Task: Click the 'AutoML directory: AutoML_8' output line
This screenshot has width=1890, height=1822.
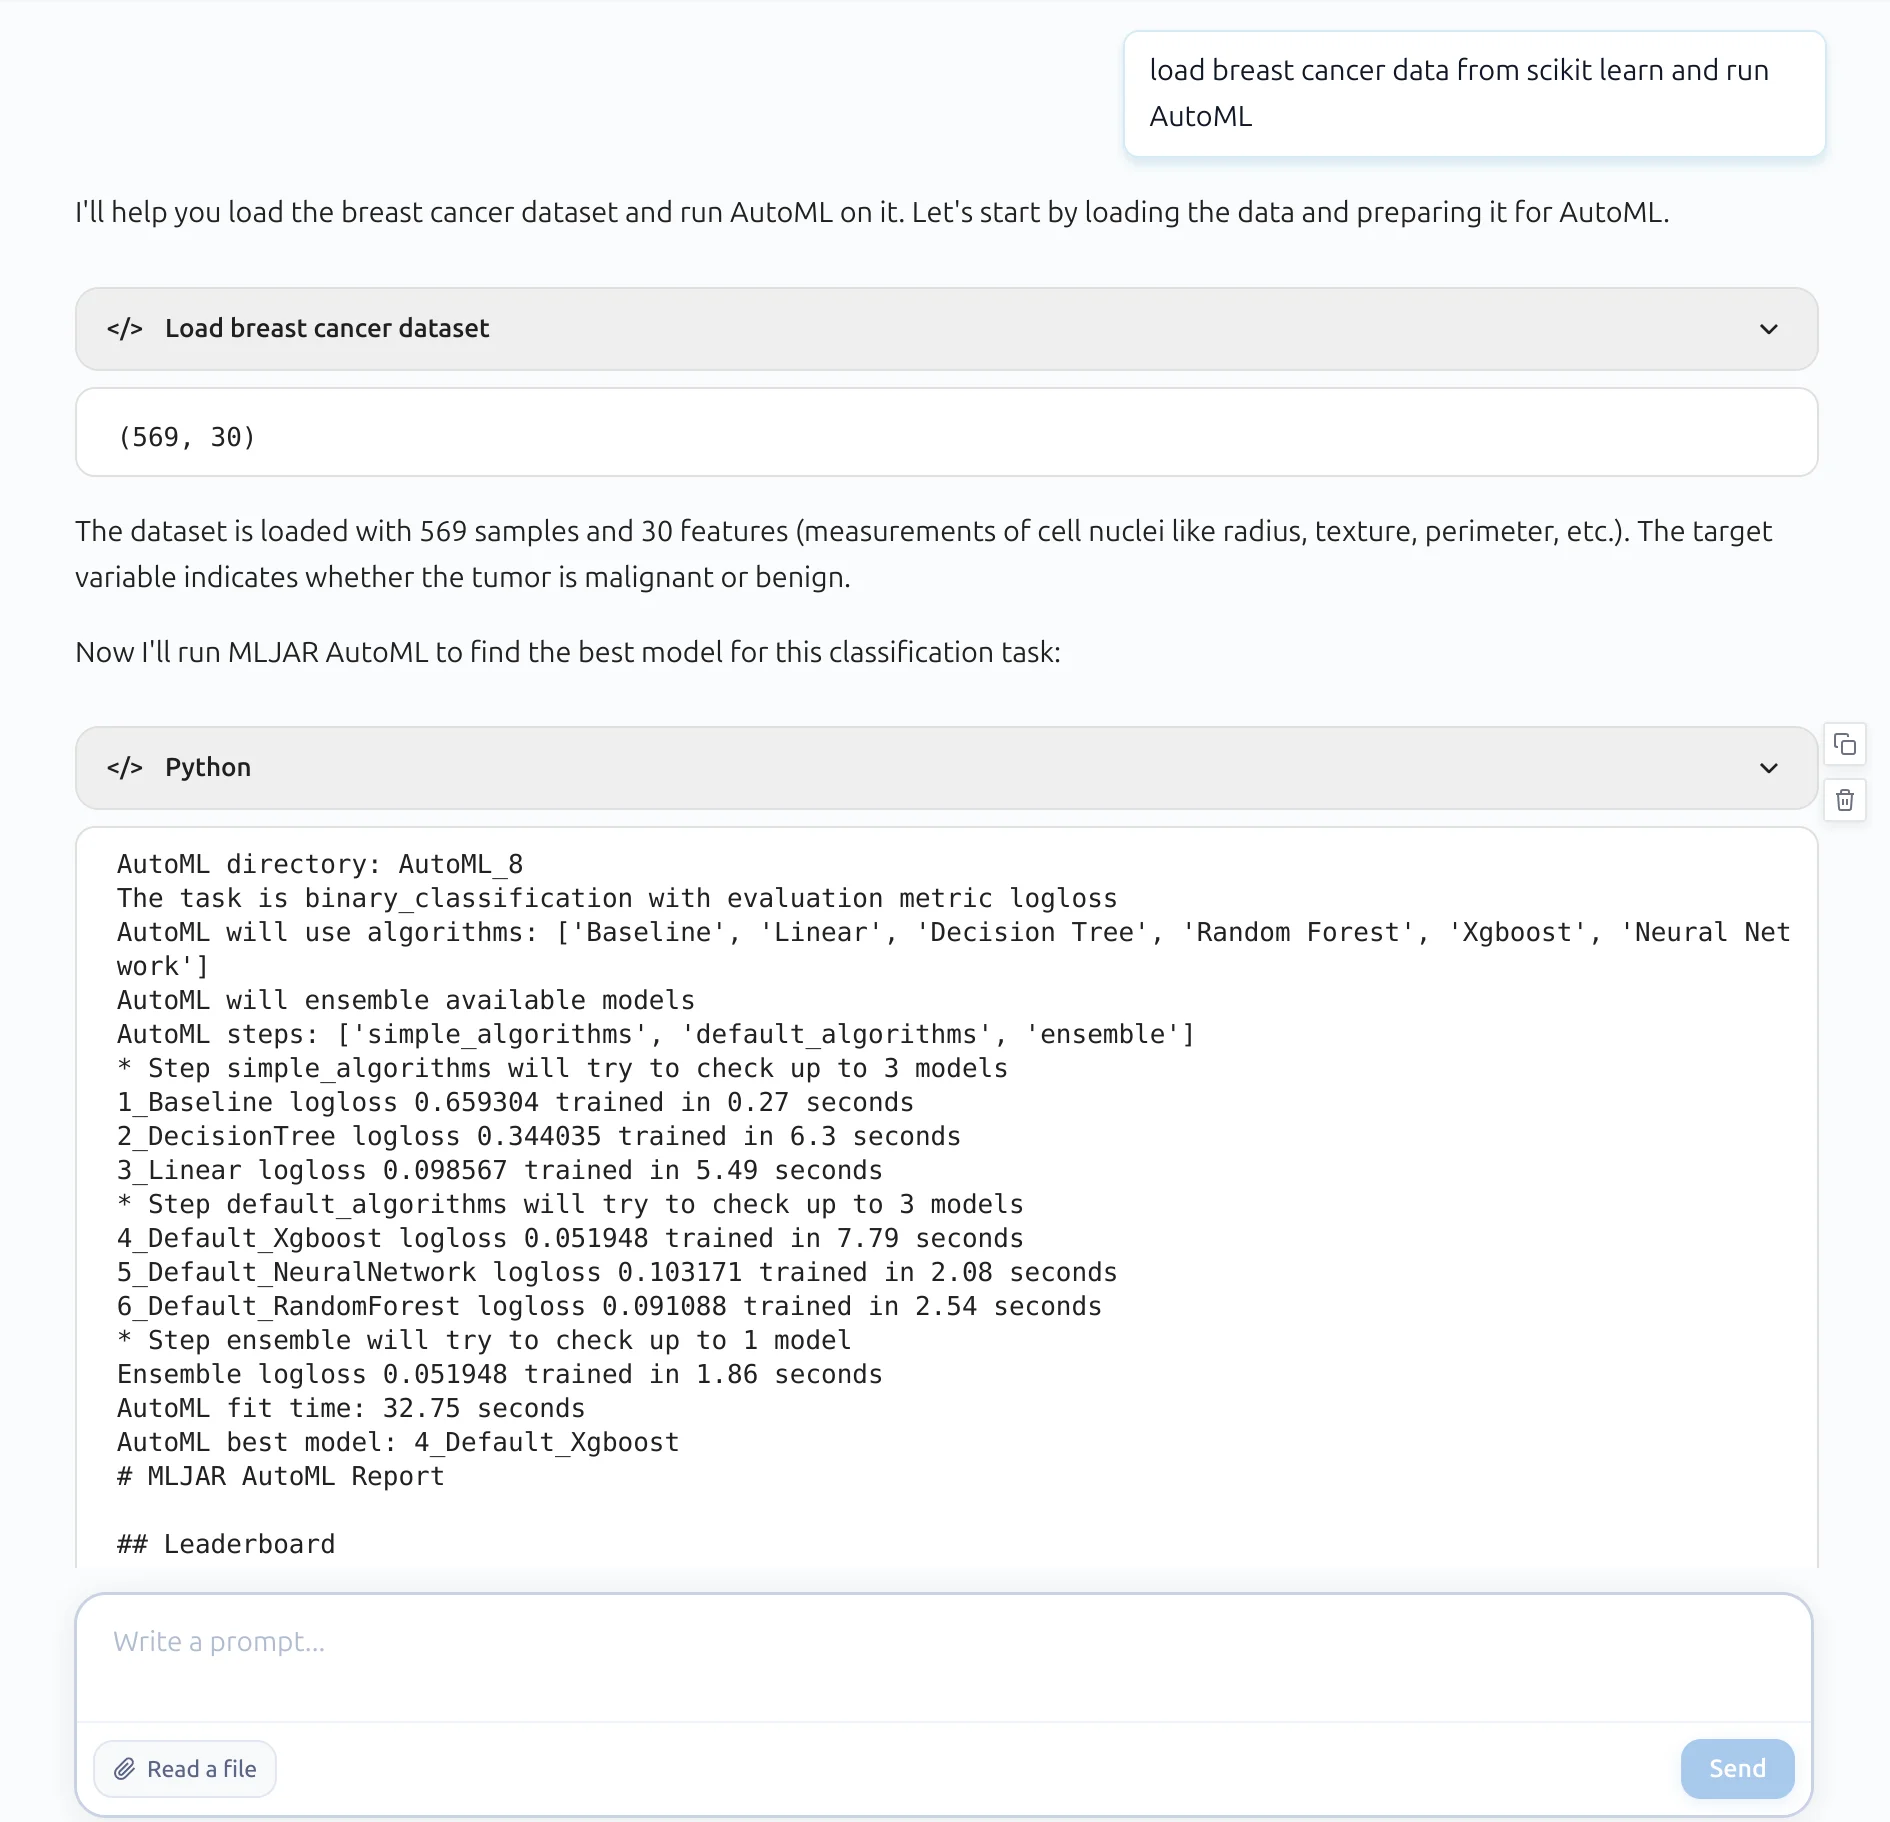Action: [x=320, y=864]
